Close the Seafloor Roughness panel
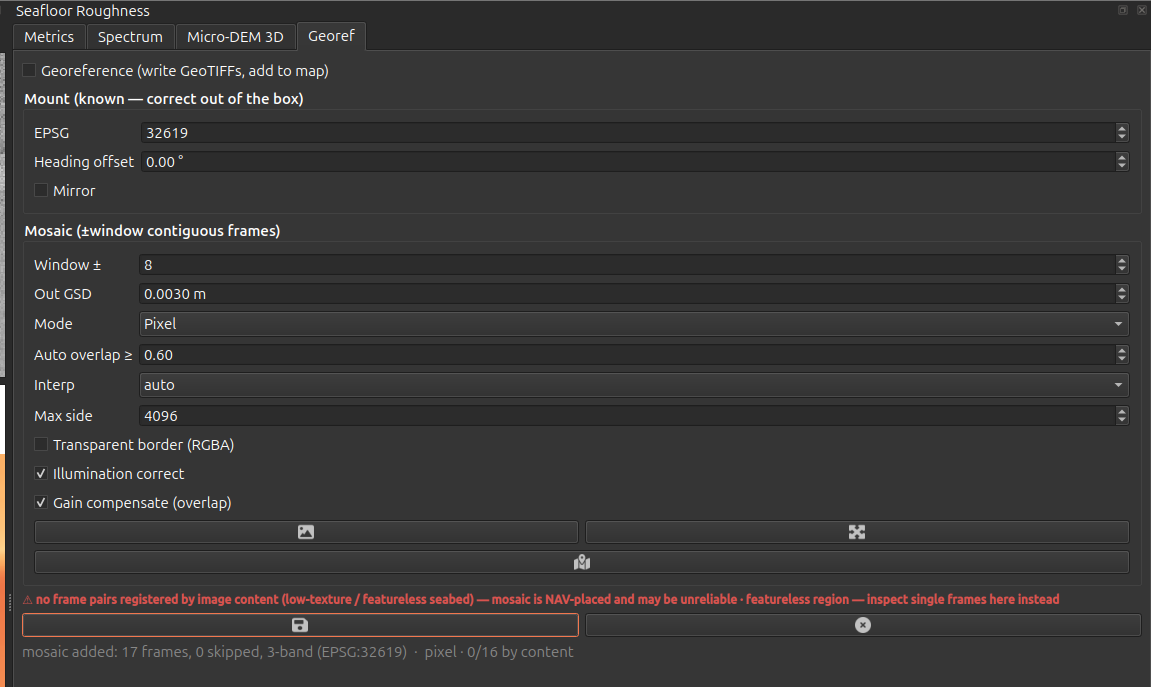 (1141, 10)
